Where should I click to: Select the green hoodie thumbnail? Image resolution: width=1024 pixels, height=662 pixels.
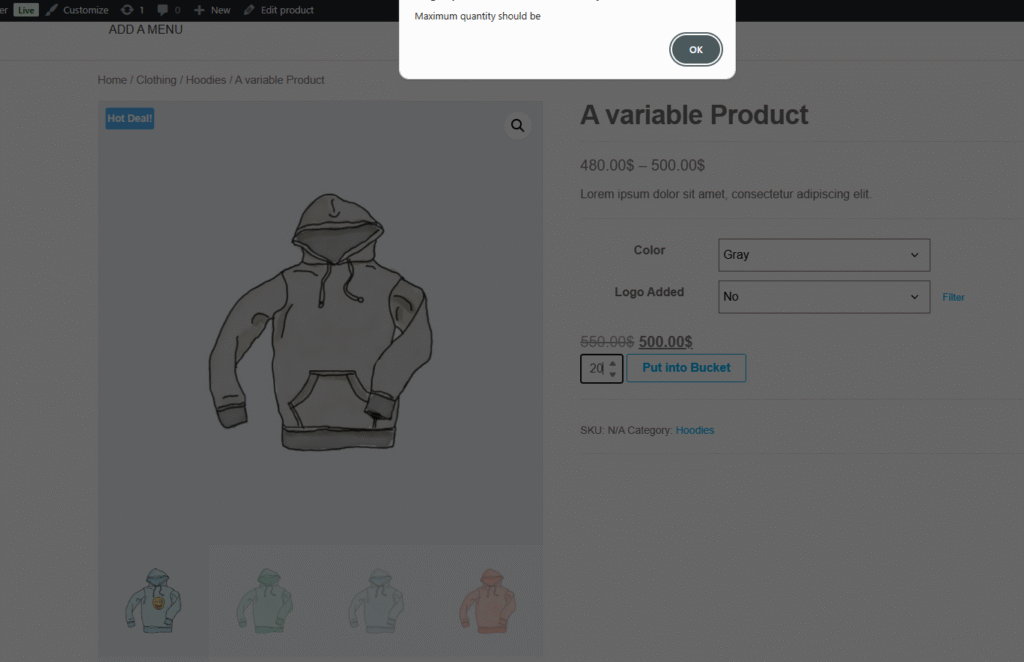[265, 599]
